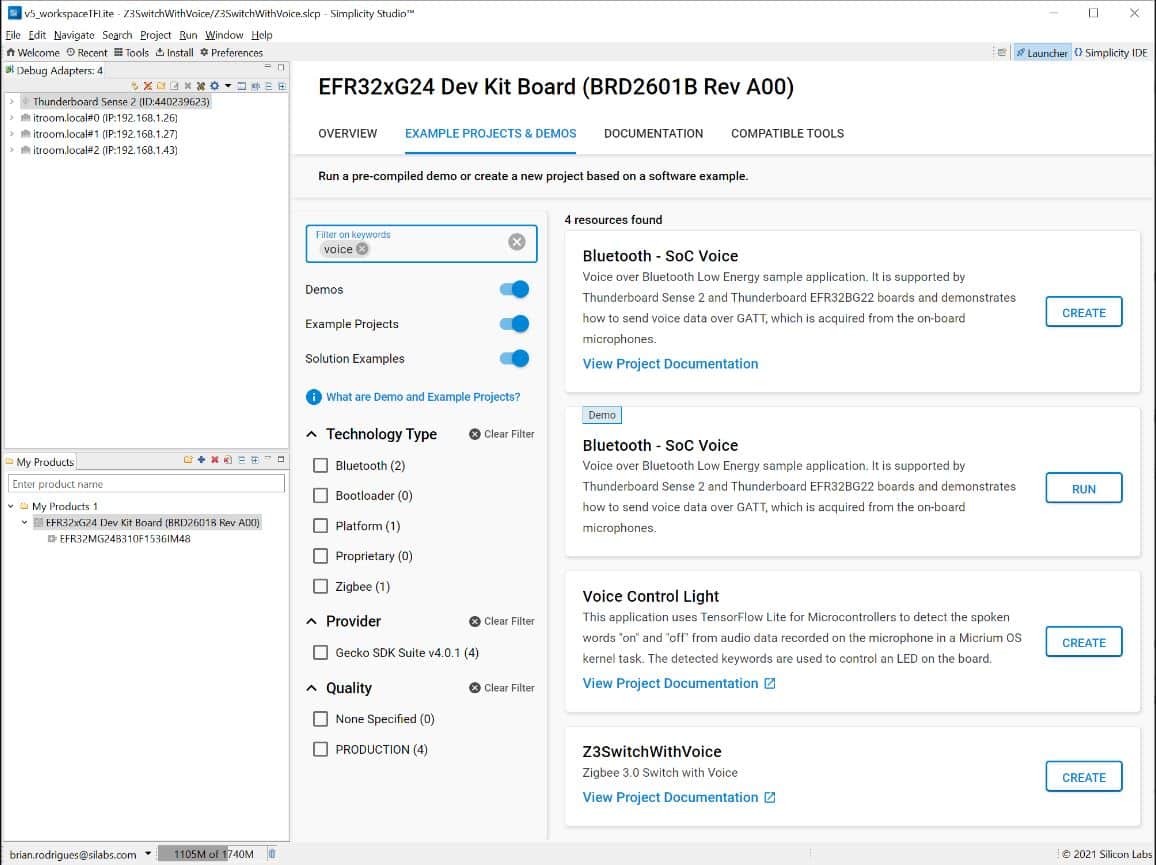Switch to the DOCUMENTATION tab
The image size is (1156, 865).
[653, 133]
